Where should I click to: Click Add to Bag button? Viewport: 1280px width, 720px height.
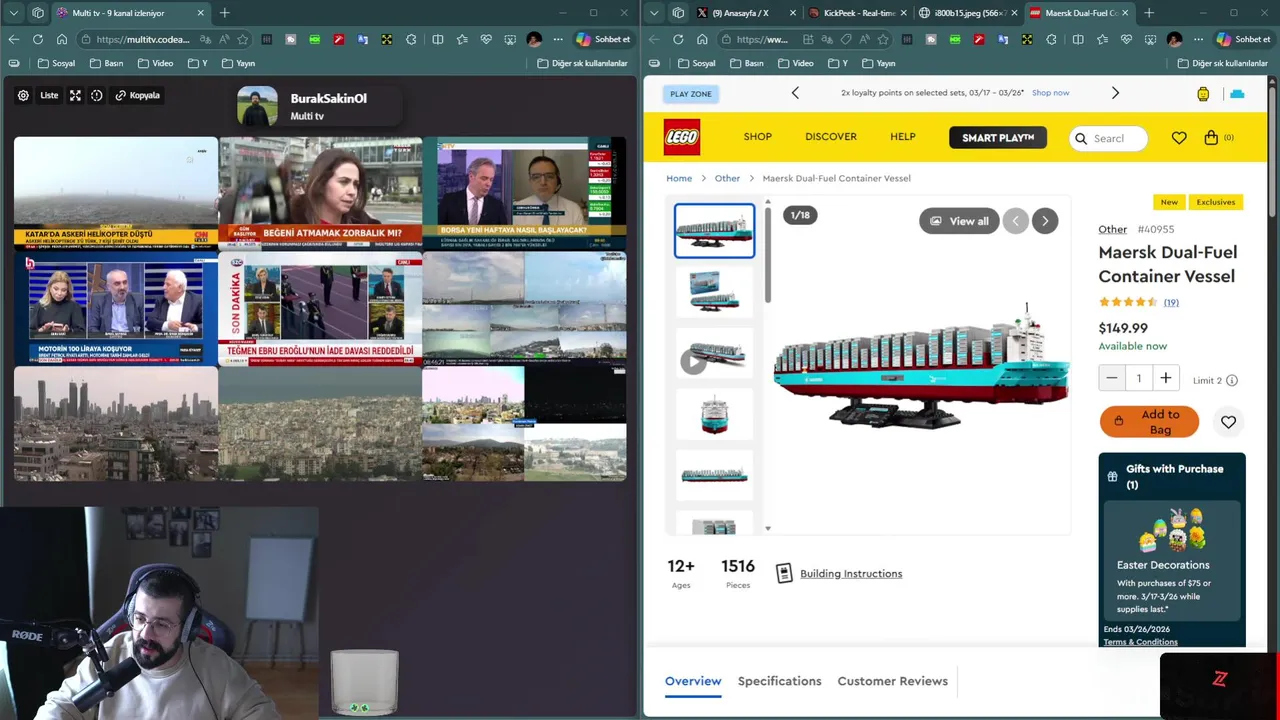[1149, 422]
